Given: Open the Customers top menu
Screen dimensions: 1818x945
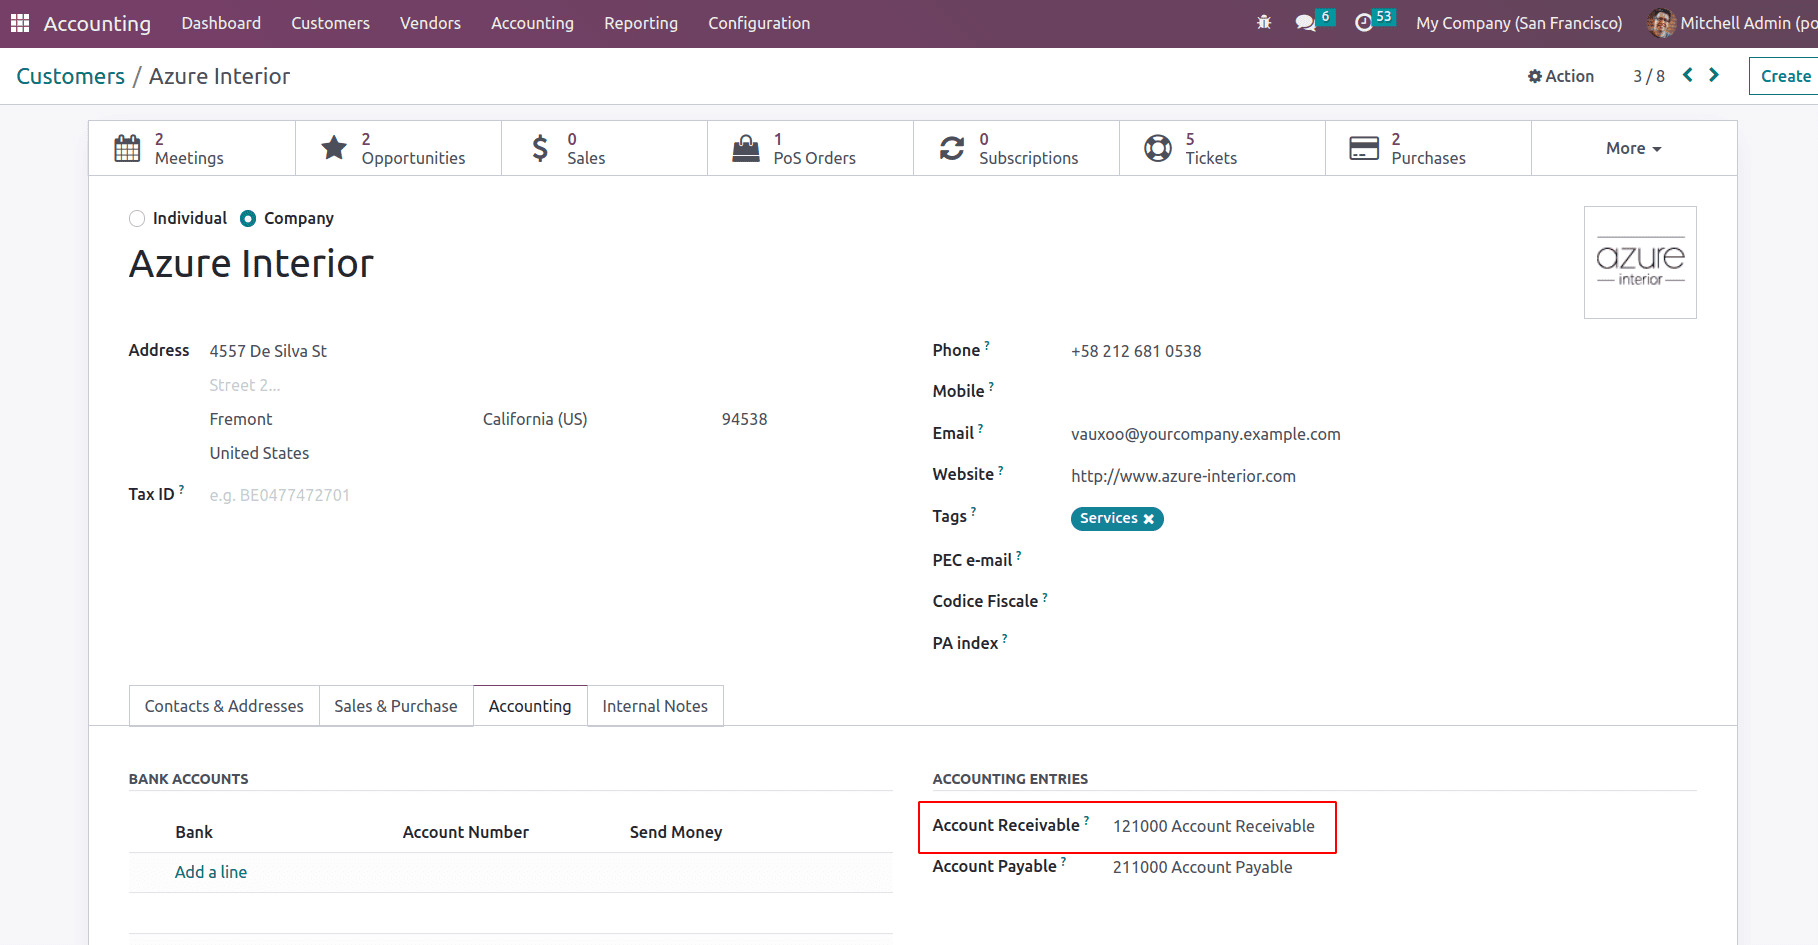Looking at the screenshot, I should coord(330,23).
